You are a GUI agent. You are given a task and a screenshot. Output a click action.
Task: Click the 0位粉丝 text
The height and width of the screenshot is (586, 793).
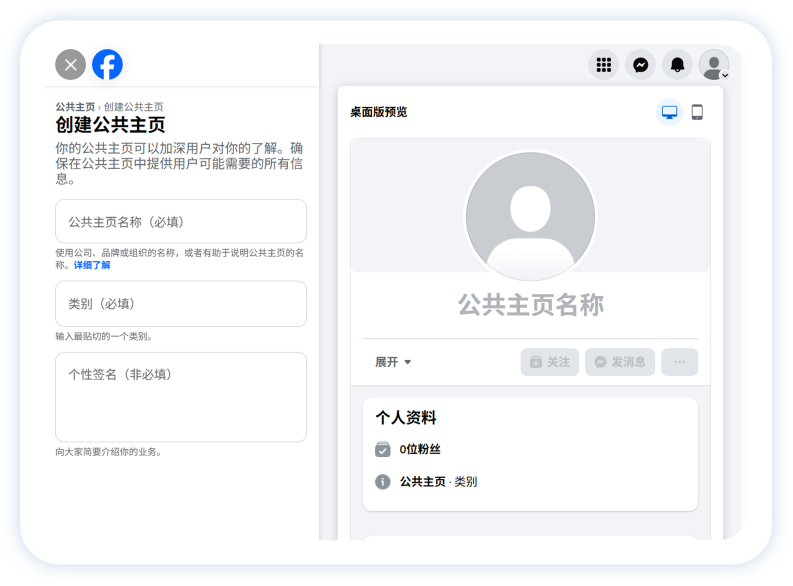coord(420,449)
